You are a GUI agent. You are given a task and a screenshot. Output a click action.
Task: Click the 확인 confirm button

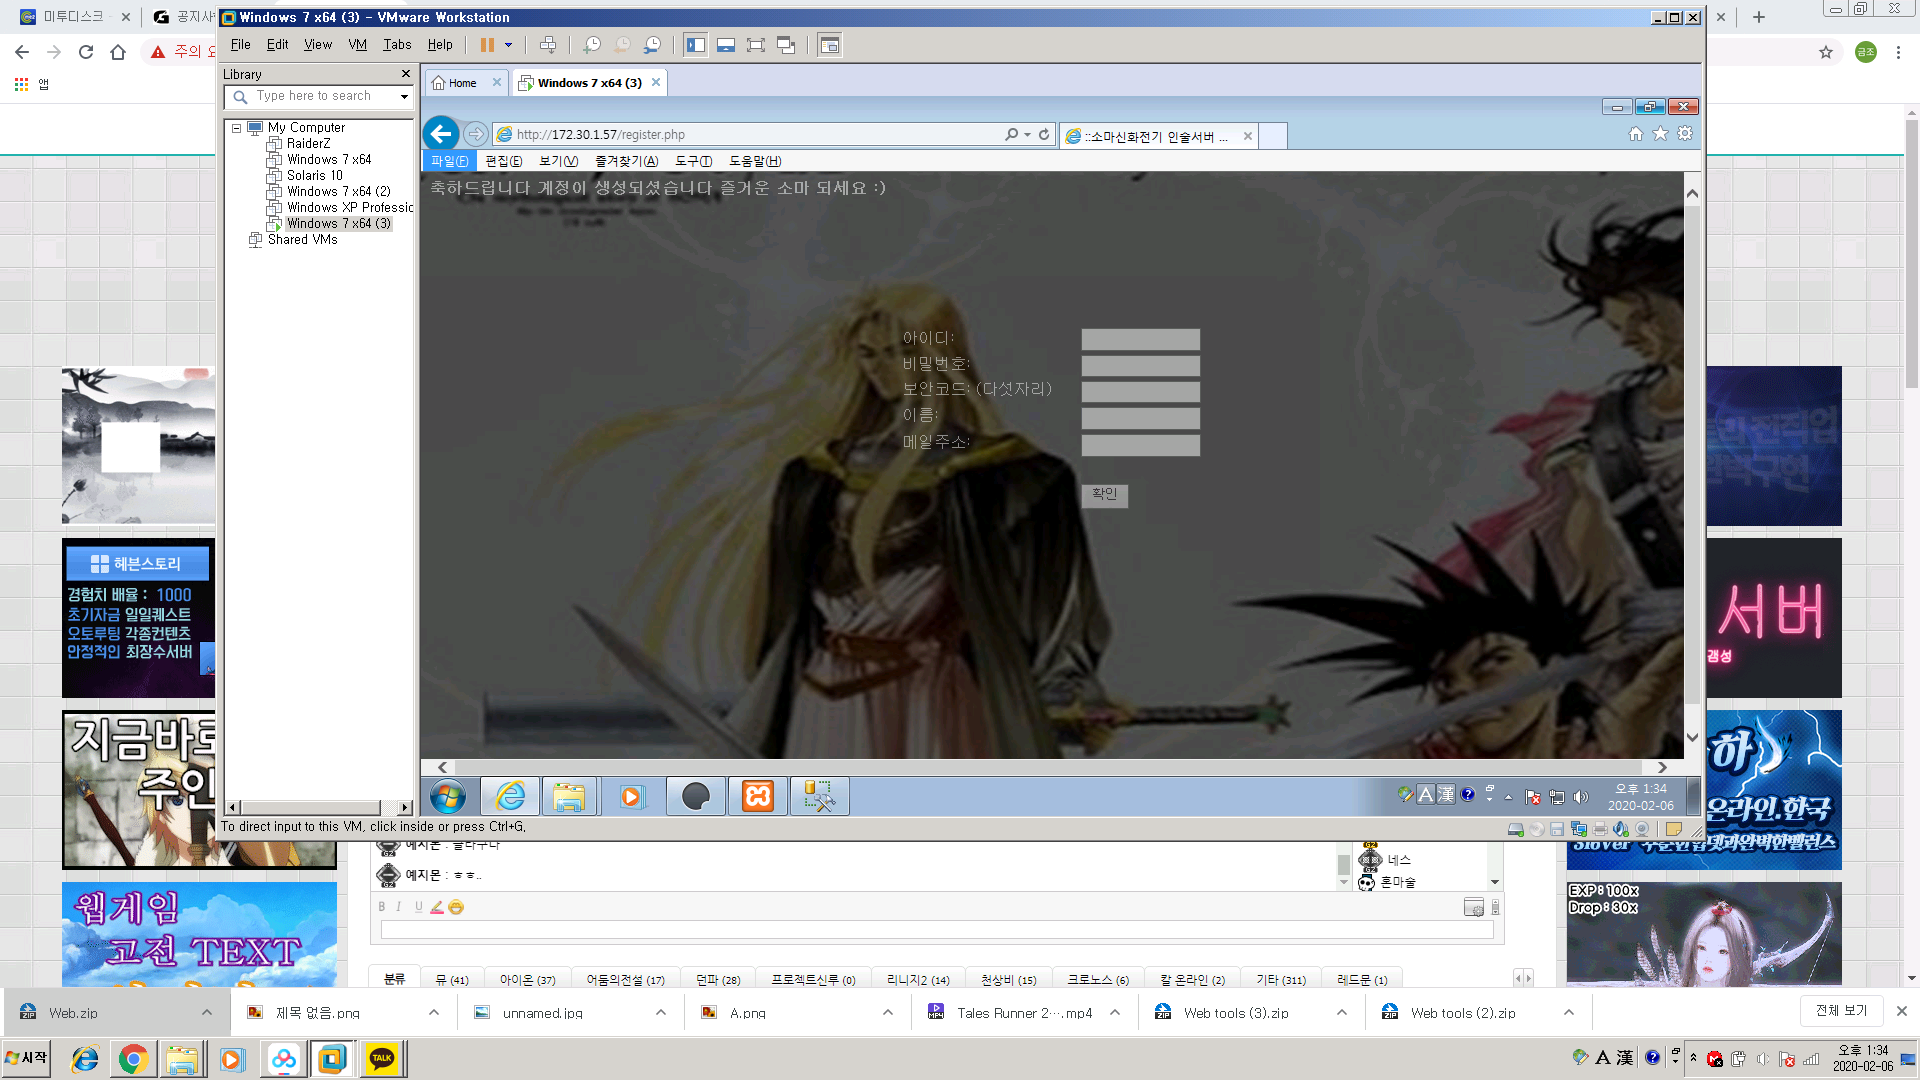[x=1104, y=494]
